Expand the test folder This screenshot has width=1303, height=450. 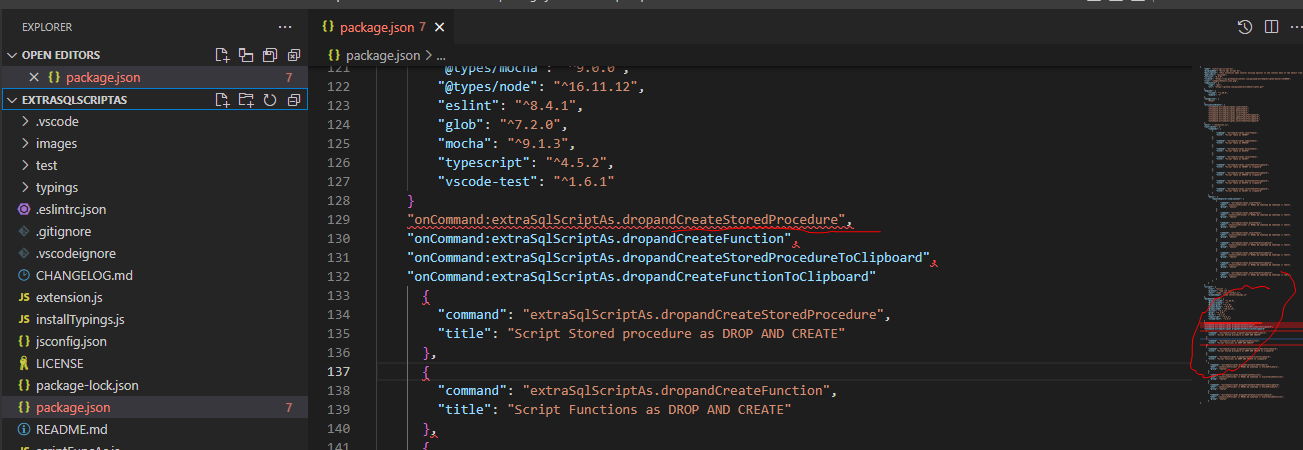pos(46,166)
